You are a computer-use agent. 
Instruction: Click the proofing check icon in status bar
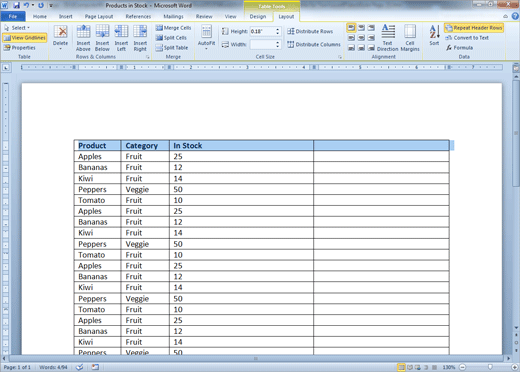[79, 367]
